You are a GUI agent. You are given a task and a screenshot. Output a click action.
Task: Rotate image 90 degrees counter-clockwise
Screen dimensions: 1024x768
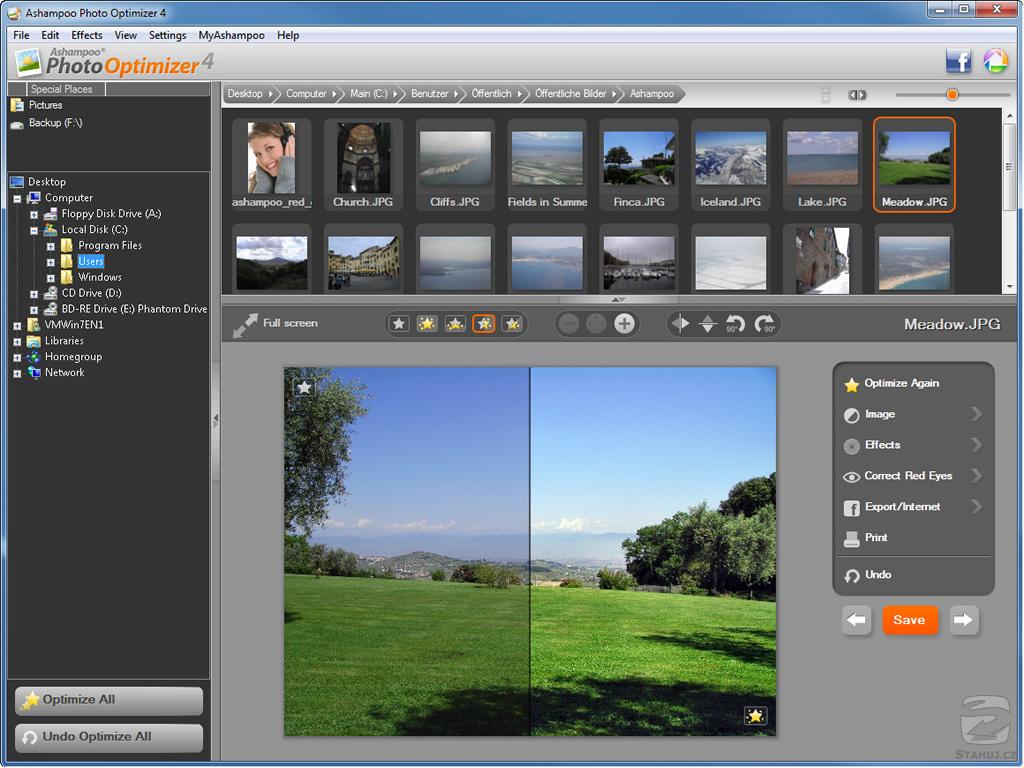pyautogui.click(x=736, y=324)
